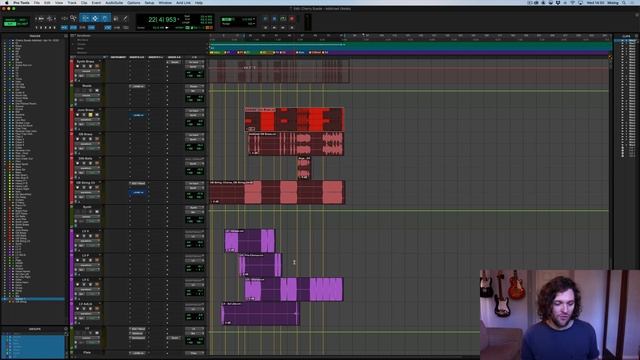The height and width of the screenshot is (360, 640).
Task: Open the Track menu
Action: point(72,2)
